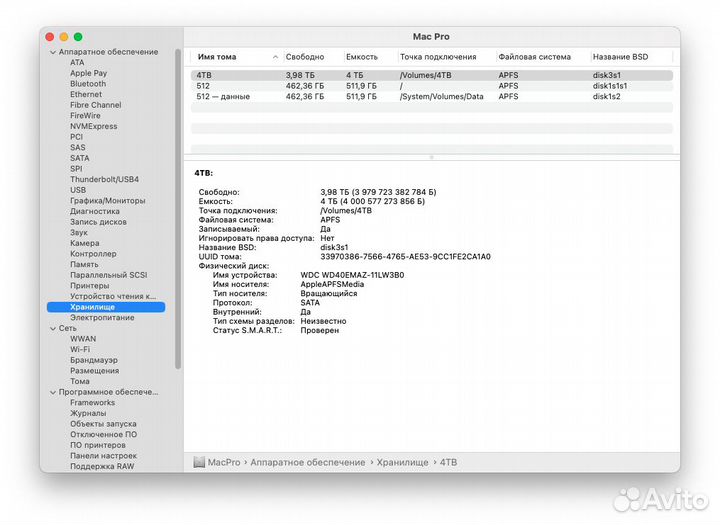
Task: Select WWAN under Сеть
Action: coord(83,339)
